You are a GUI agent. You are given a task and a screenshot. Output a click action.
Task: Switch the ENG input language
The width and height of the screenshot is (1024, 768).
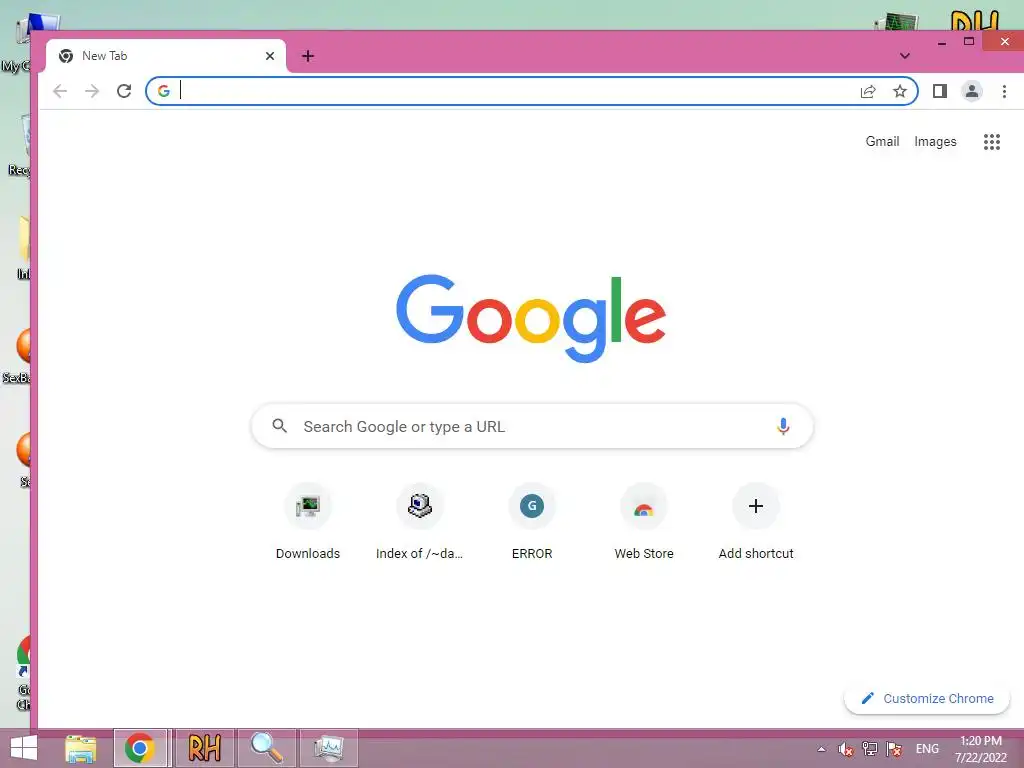927,749
